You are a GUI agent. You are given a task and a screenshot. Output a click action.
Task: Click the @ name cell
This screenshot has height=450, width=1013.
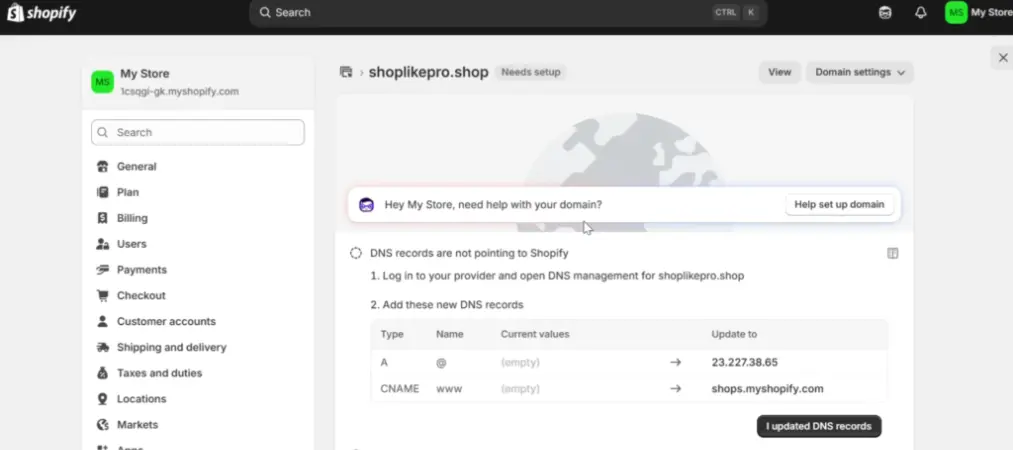441,363
